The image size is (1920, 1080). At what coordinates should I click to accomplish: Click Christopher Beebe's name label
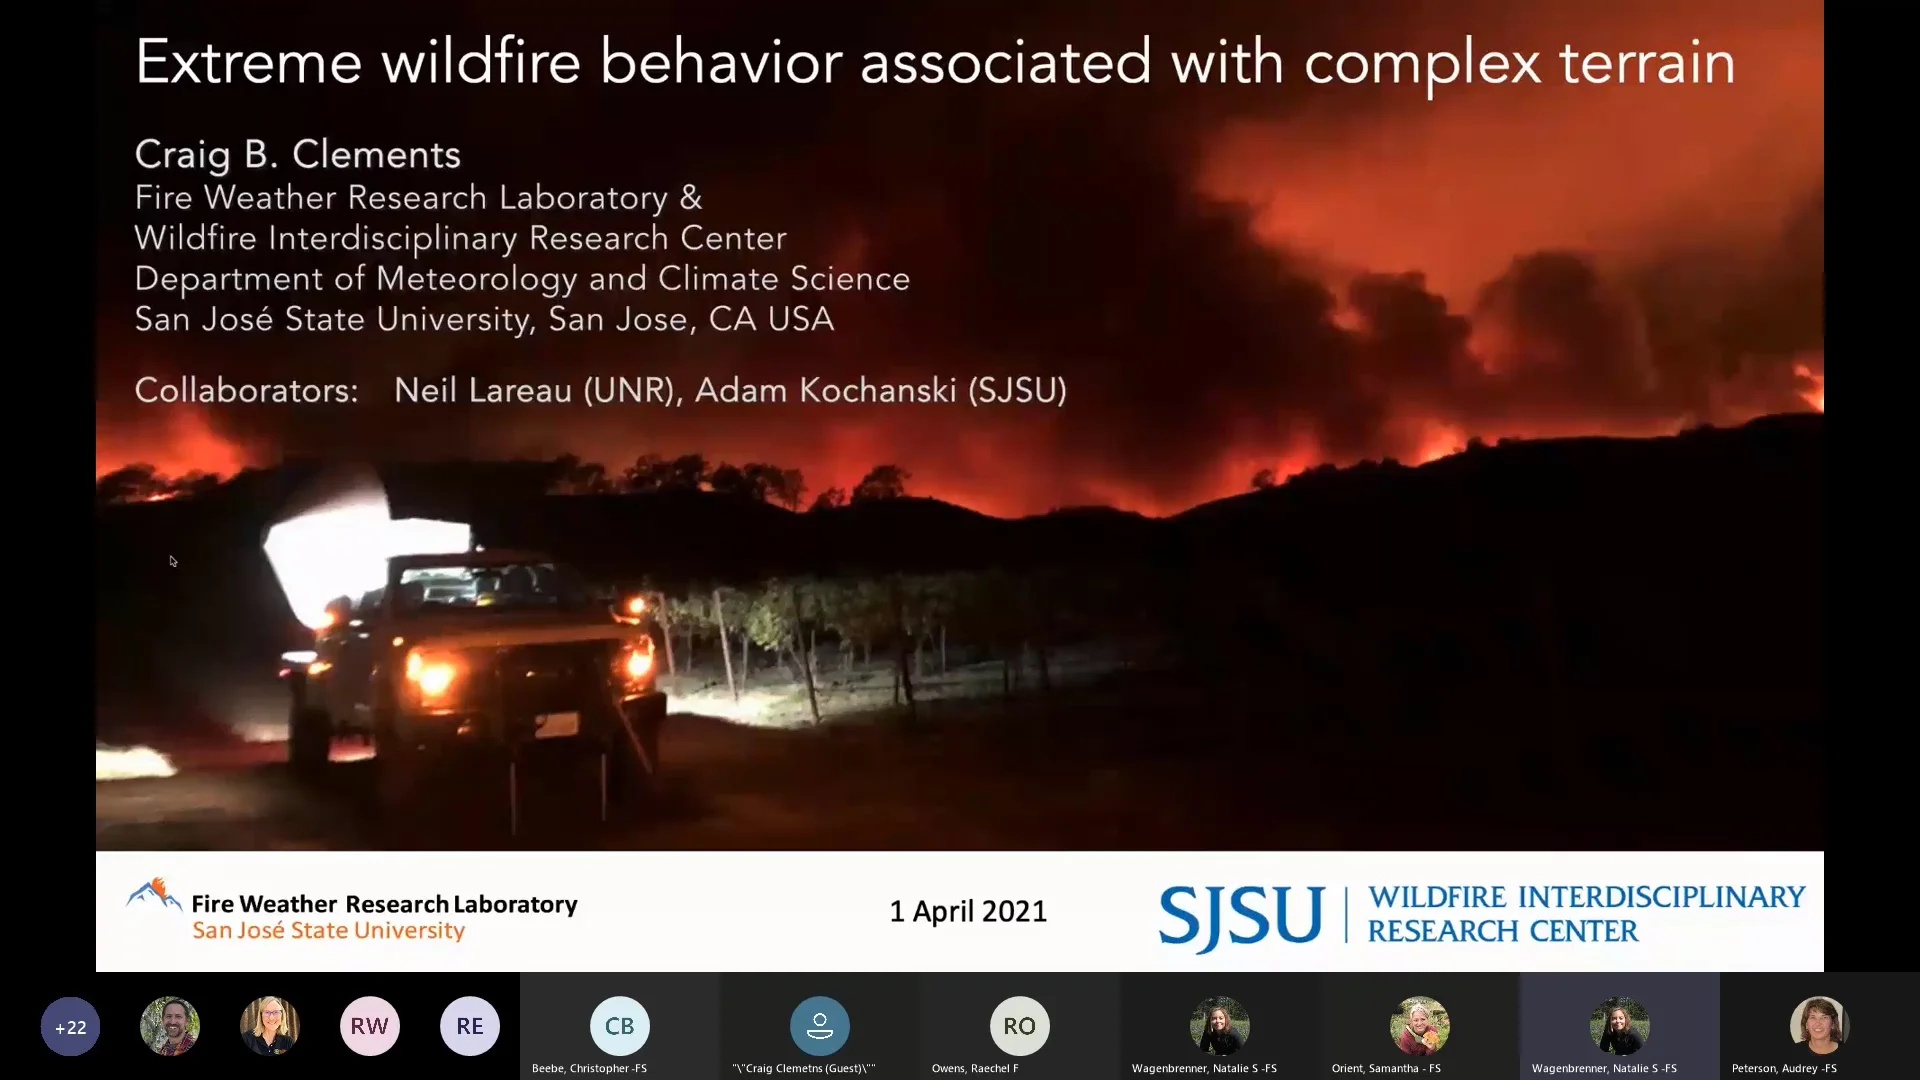[589, 1068]
